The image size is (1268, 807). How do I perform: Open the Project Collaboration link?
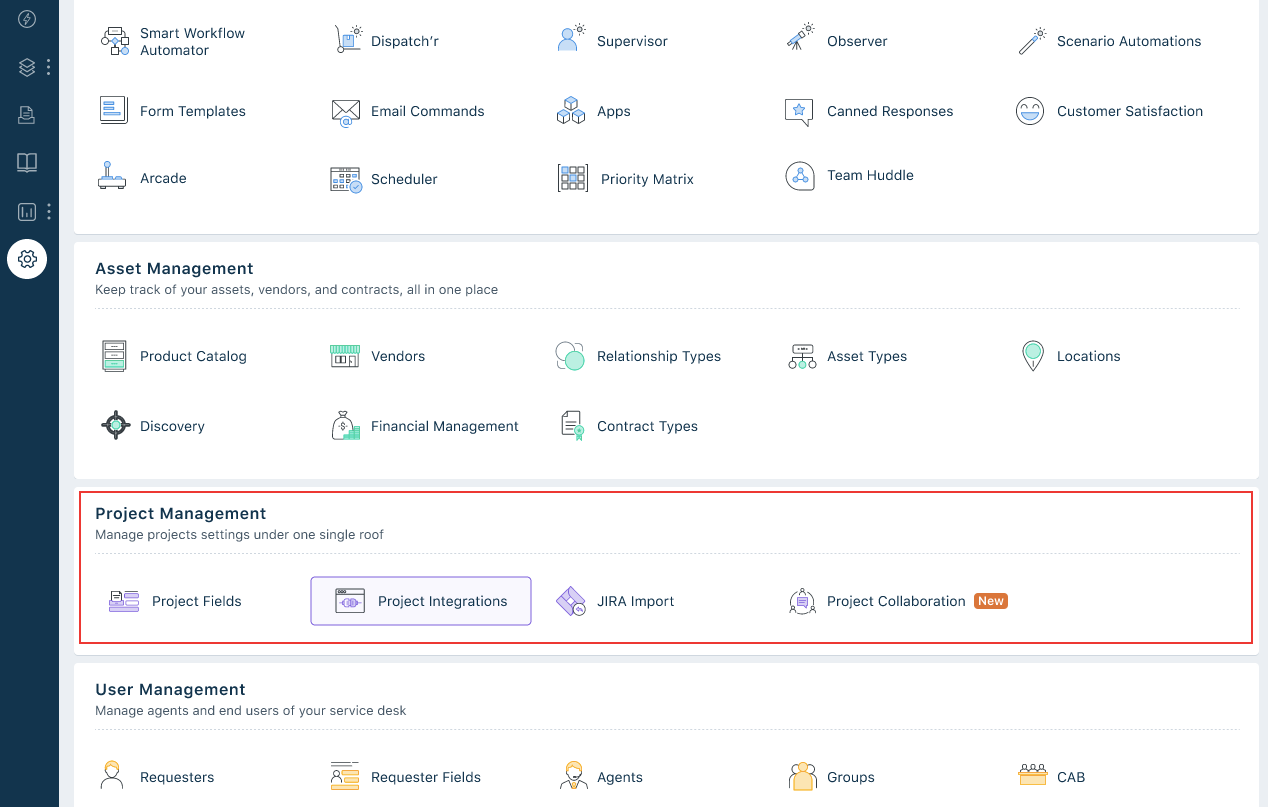[x=896, y=601]
